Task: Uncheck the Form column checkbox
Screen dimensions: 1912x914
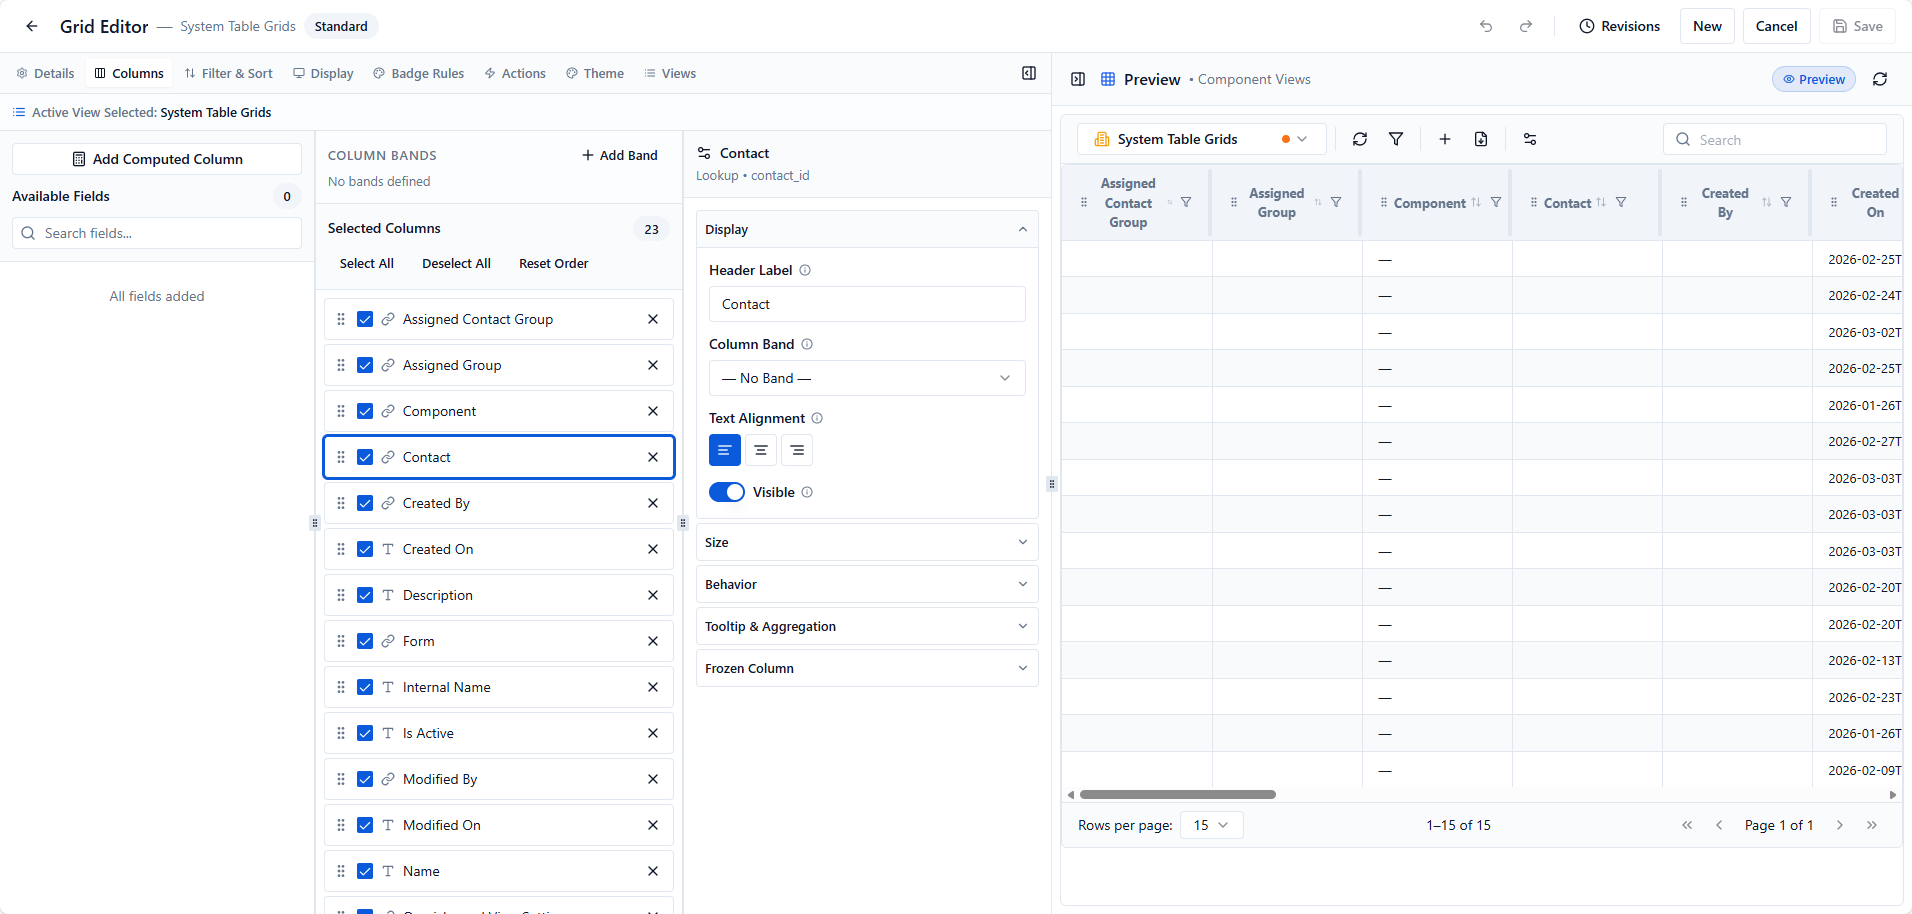Action: (365, 641)
